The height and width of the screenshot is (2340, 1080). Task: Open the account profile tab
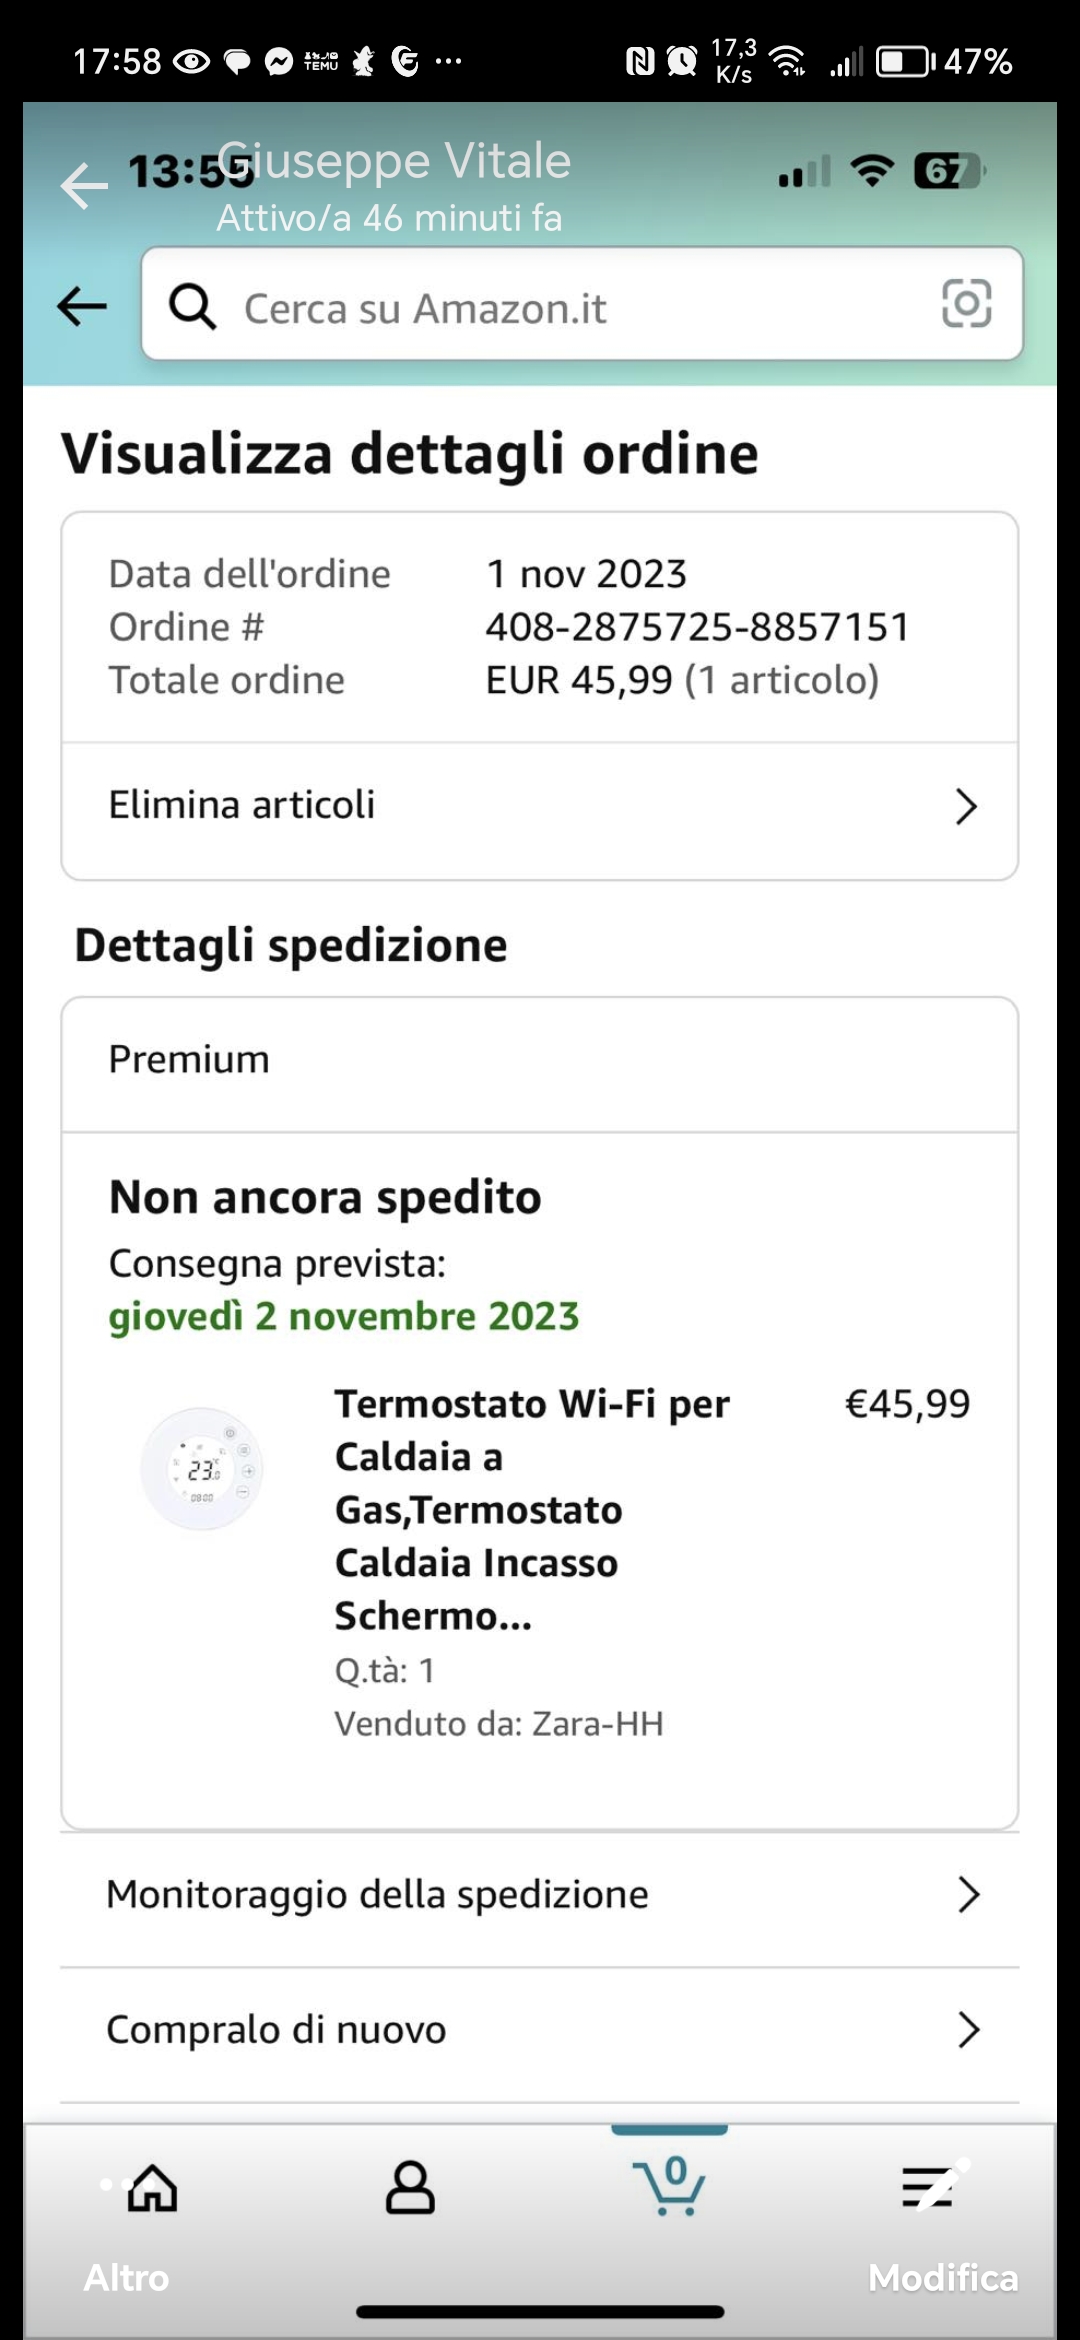click(410, 2188)
